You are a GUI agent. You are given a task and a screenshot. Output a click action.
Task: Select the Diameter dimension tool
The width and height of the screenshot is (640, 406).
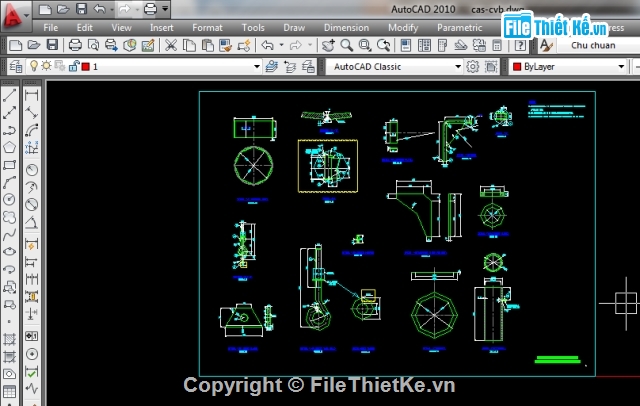31,204
